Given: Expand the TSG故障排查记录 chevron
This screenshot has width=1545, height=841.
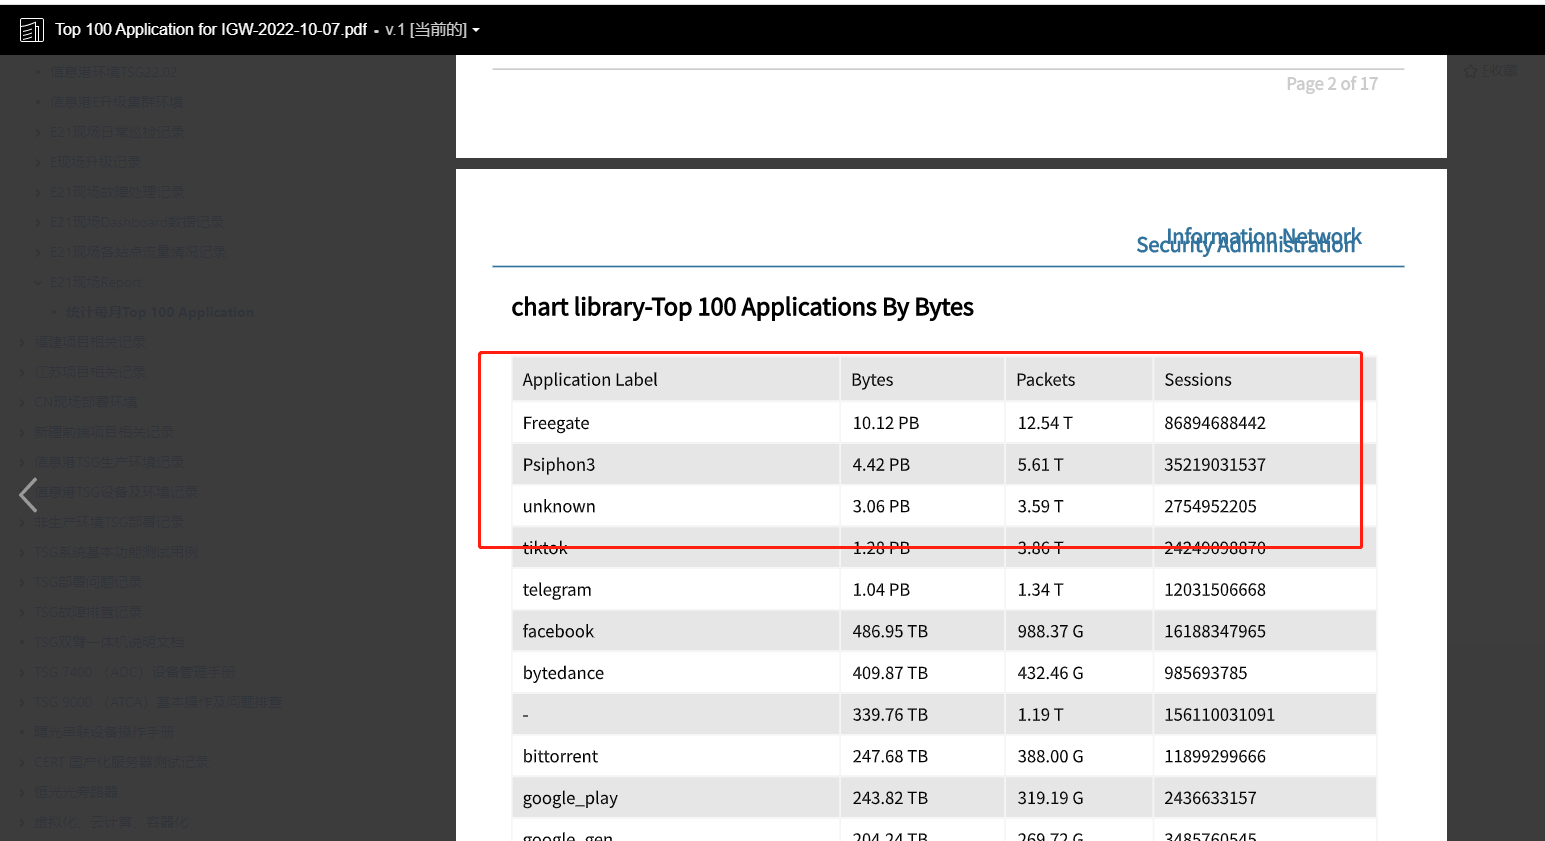Looking at the screenshot, I should [23, 612].
